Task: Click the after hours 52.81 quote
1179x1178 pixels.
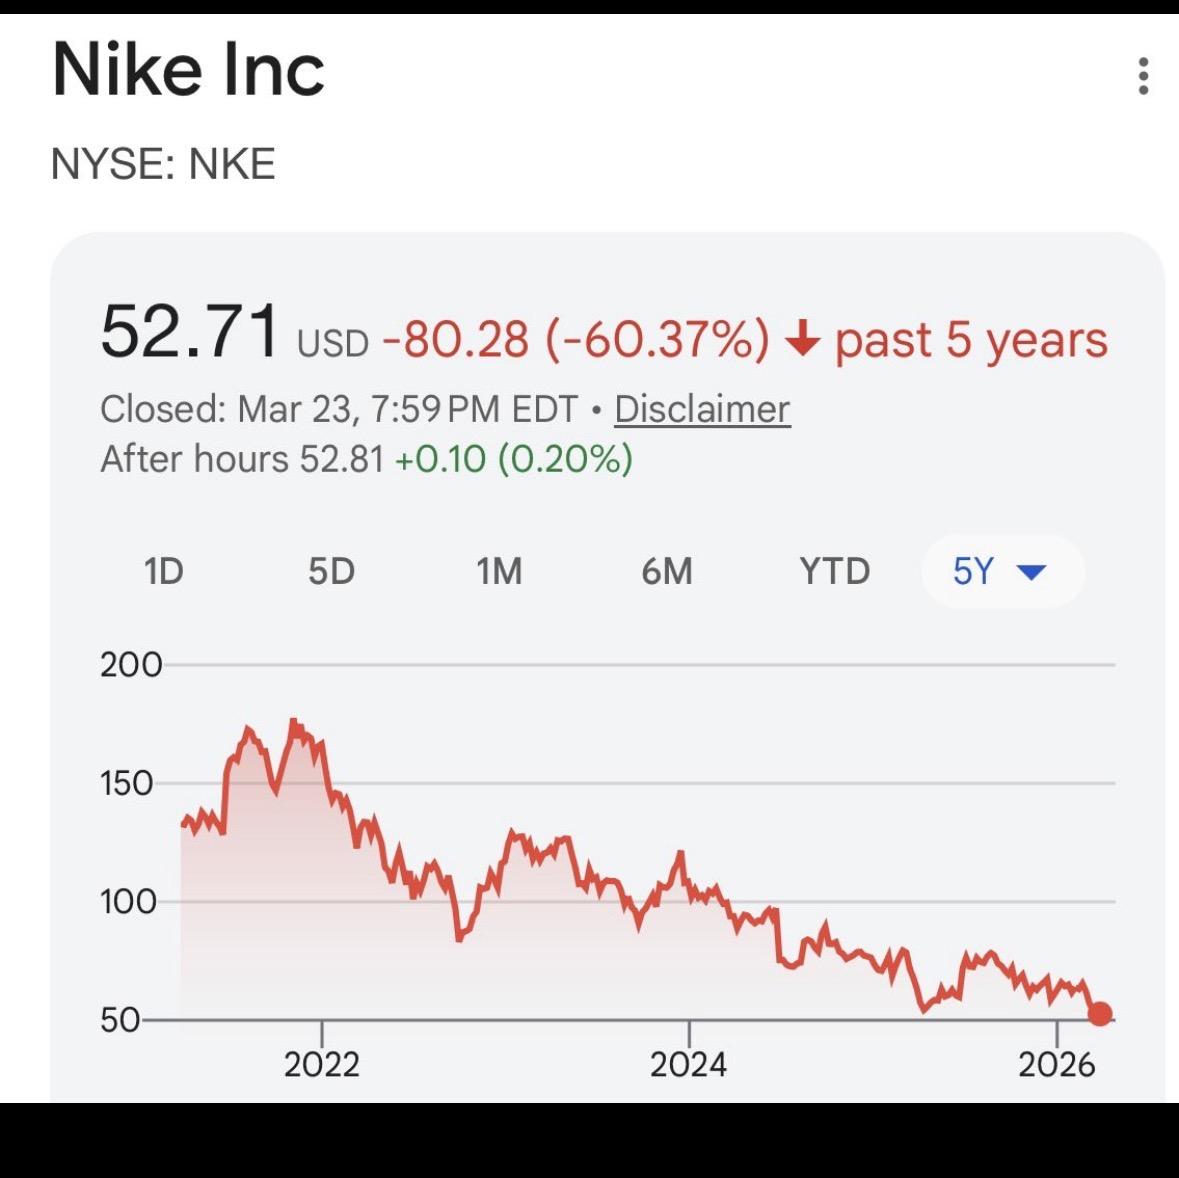Action: (x=342, y=459)
